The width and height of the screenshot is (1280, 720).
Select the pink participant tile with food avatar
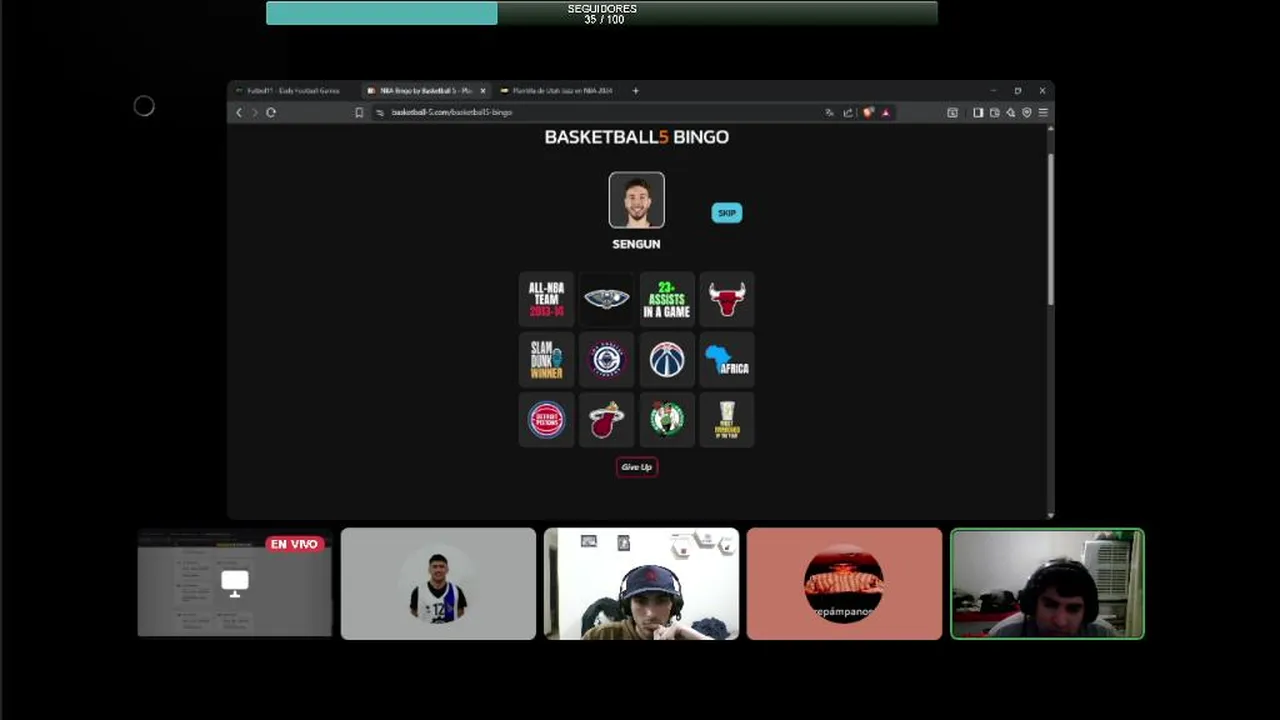(844, 584)
